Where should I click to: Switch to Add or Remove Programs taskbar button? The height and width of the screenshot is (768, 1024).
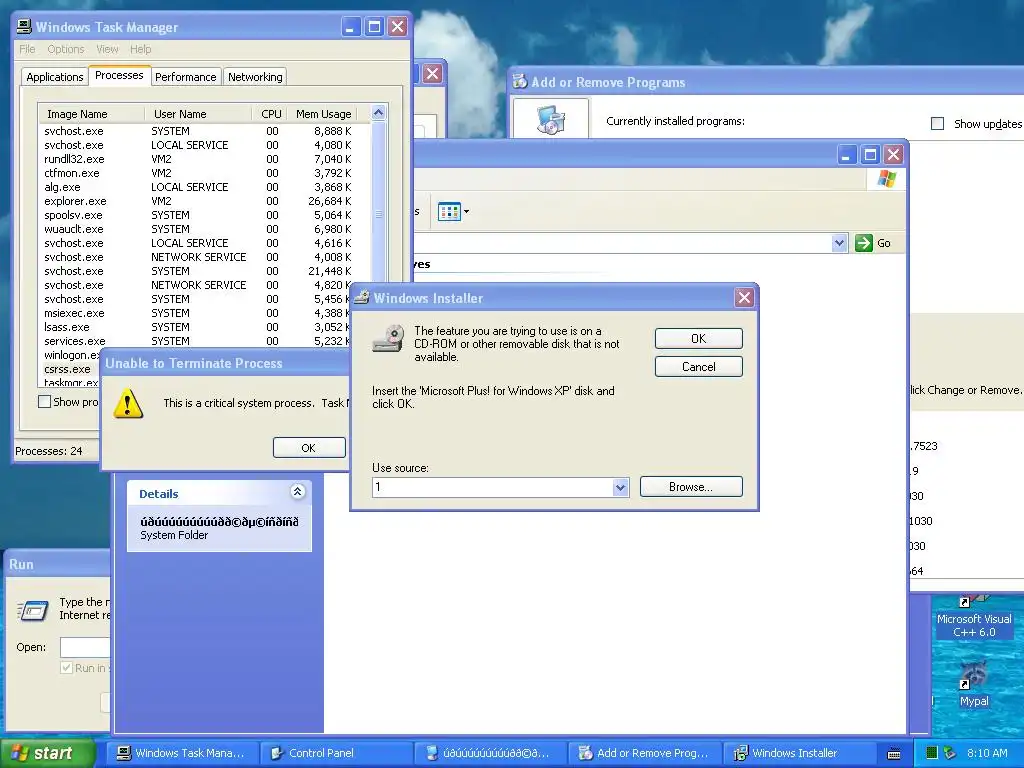(644, 753)
